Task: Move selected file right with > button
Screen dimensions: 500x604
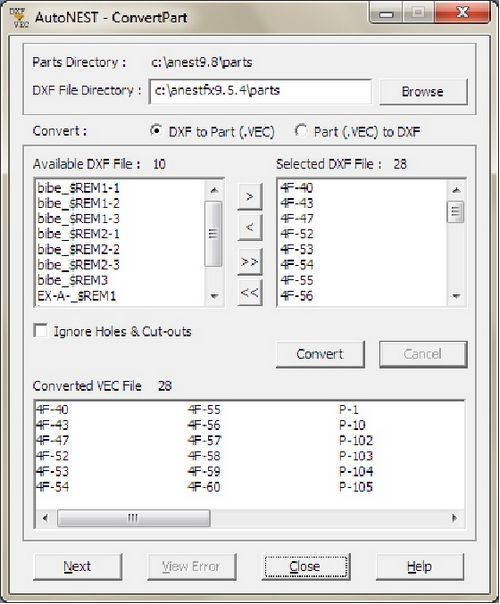Action: coord(250,196)
